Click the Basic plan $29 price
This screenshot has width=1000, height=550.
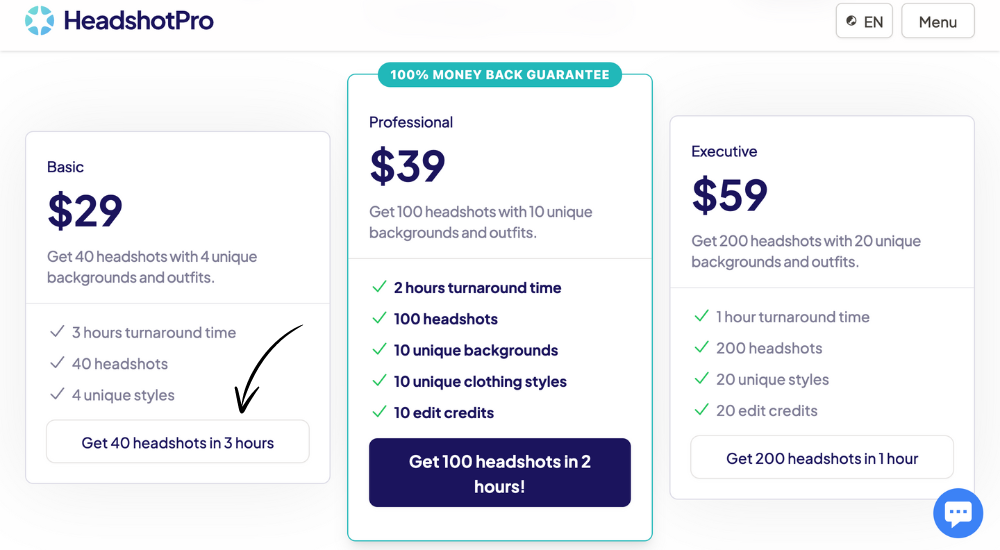coord(85,211)
